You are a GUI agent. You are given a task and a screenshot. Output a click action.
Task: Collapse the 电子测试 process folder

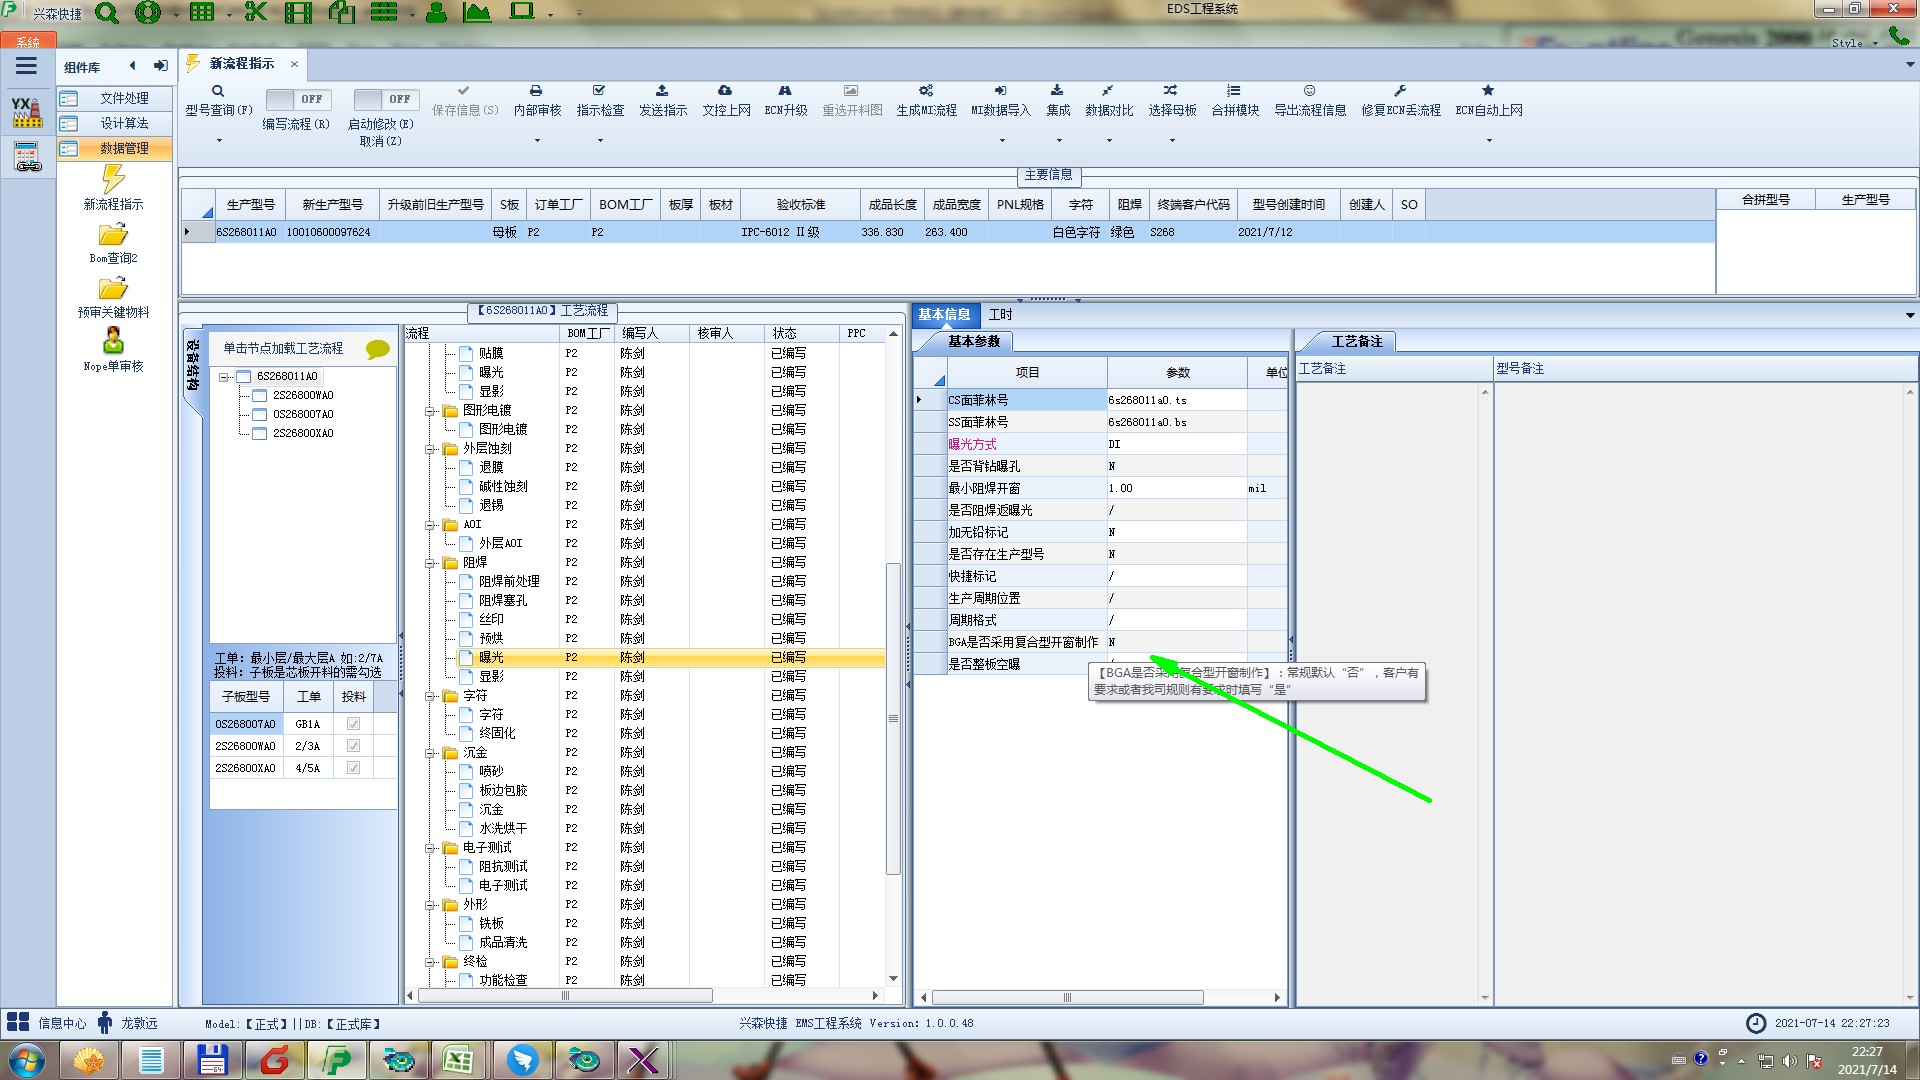(429, 848)
